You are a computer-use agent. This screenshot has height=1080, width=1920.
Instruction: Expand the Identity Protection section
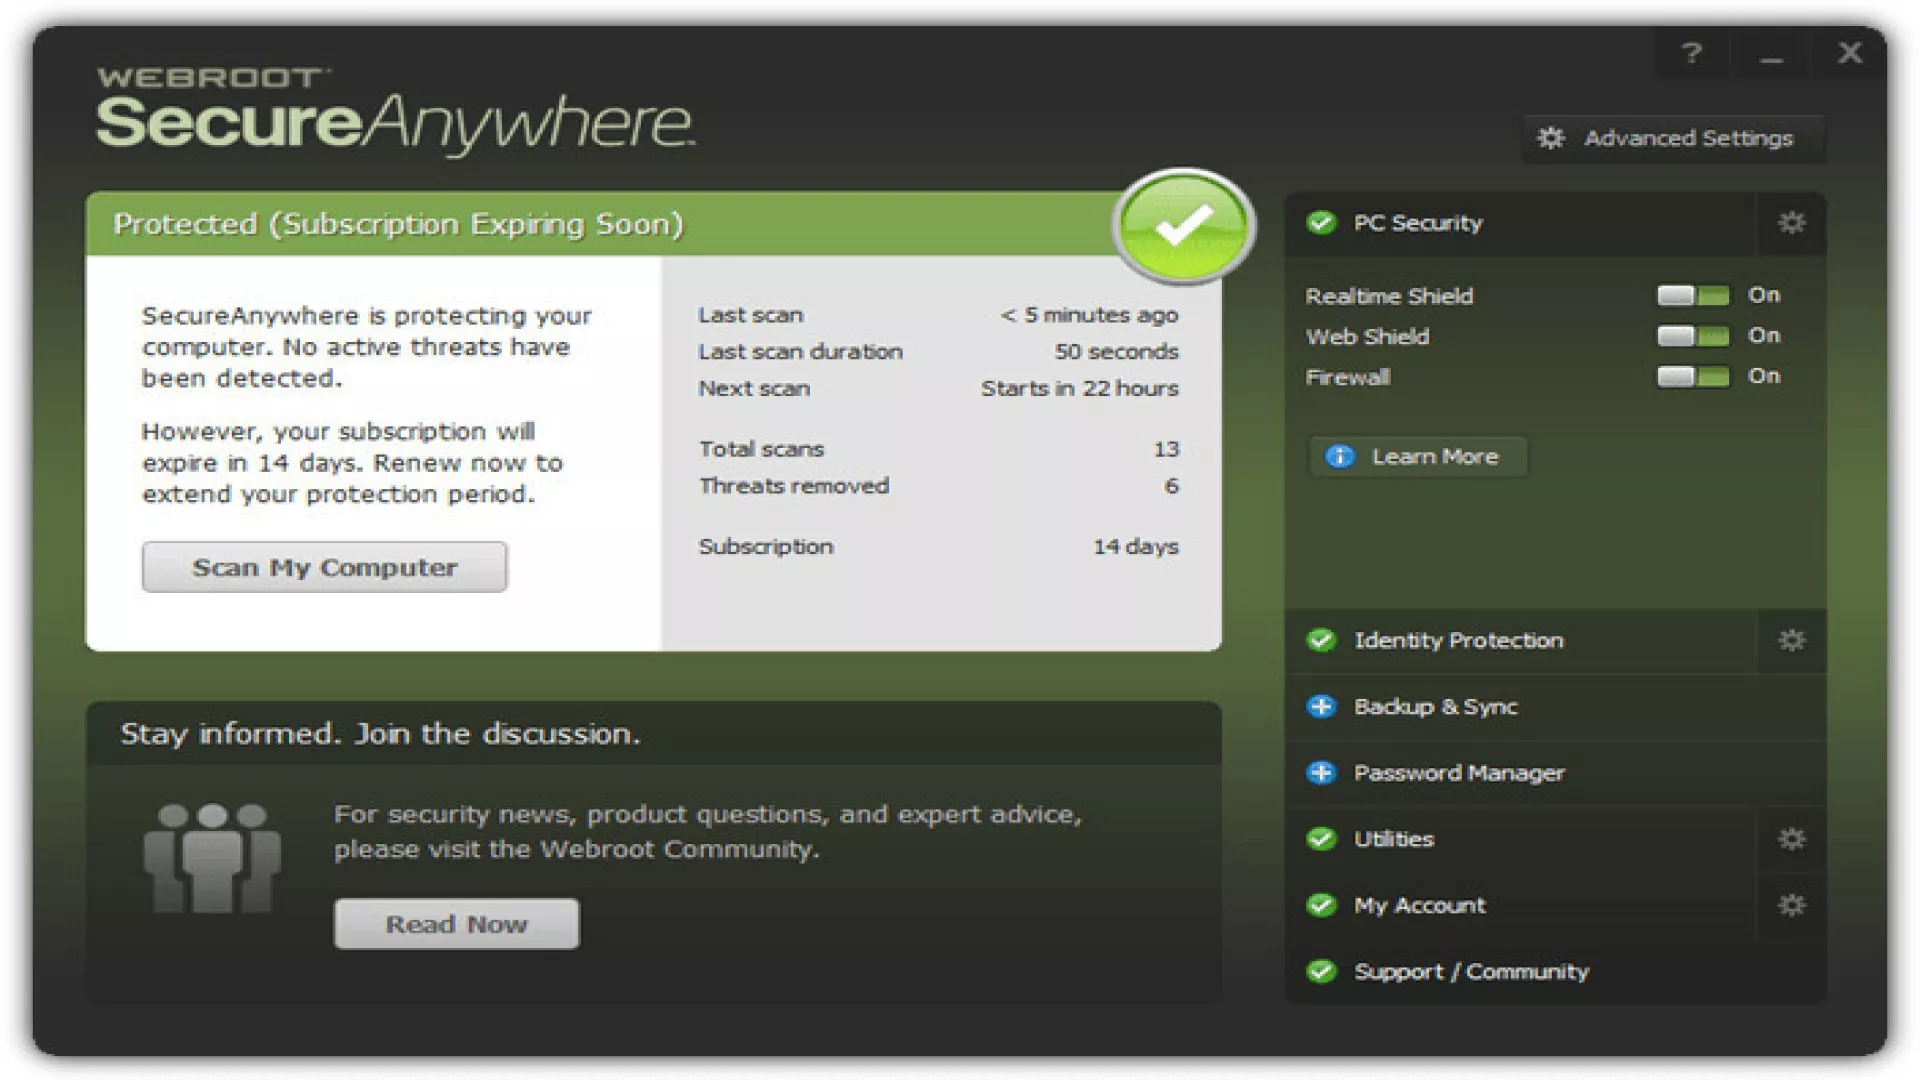(x=1458, y=641)
